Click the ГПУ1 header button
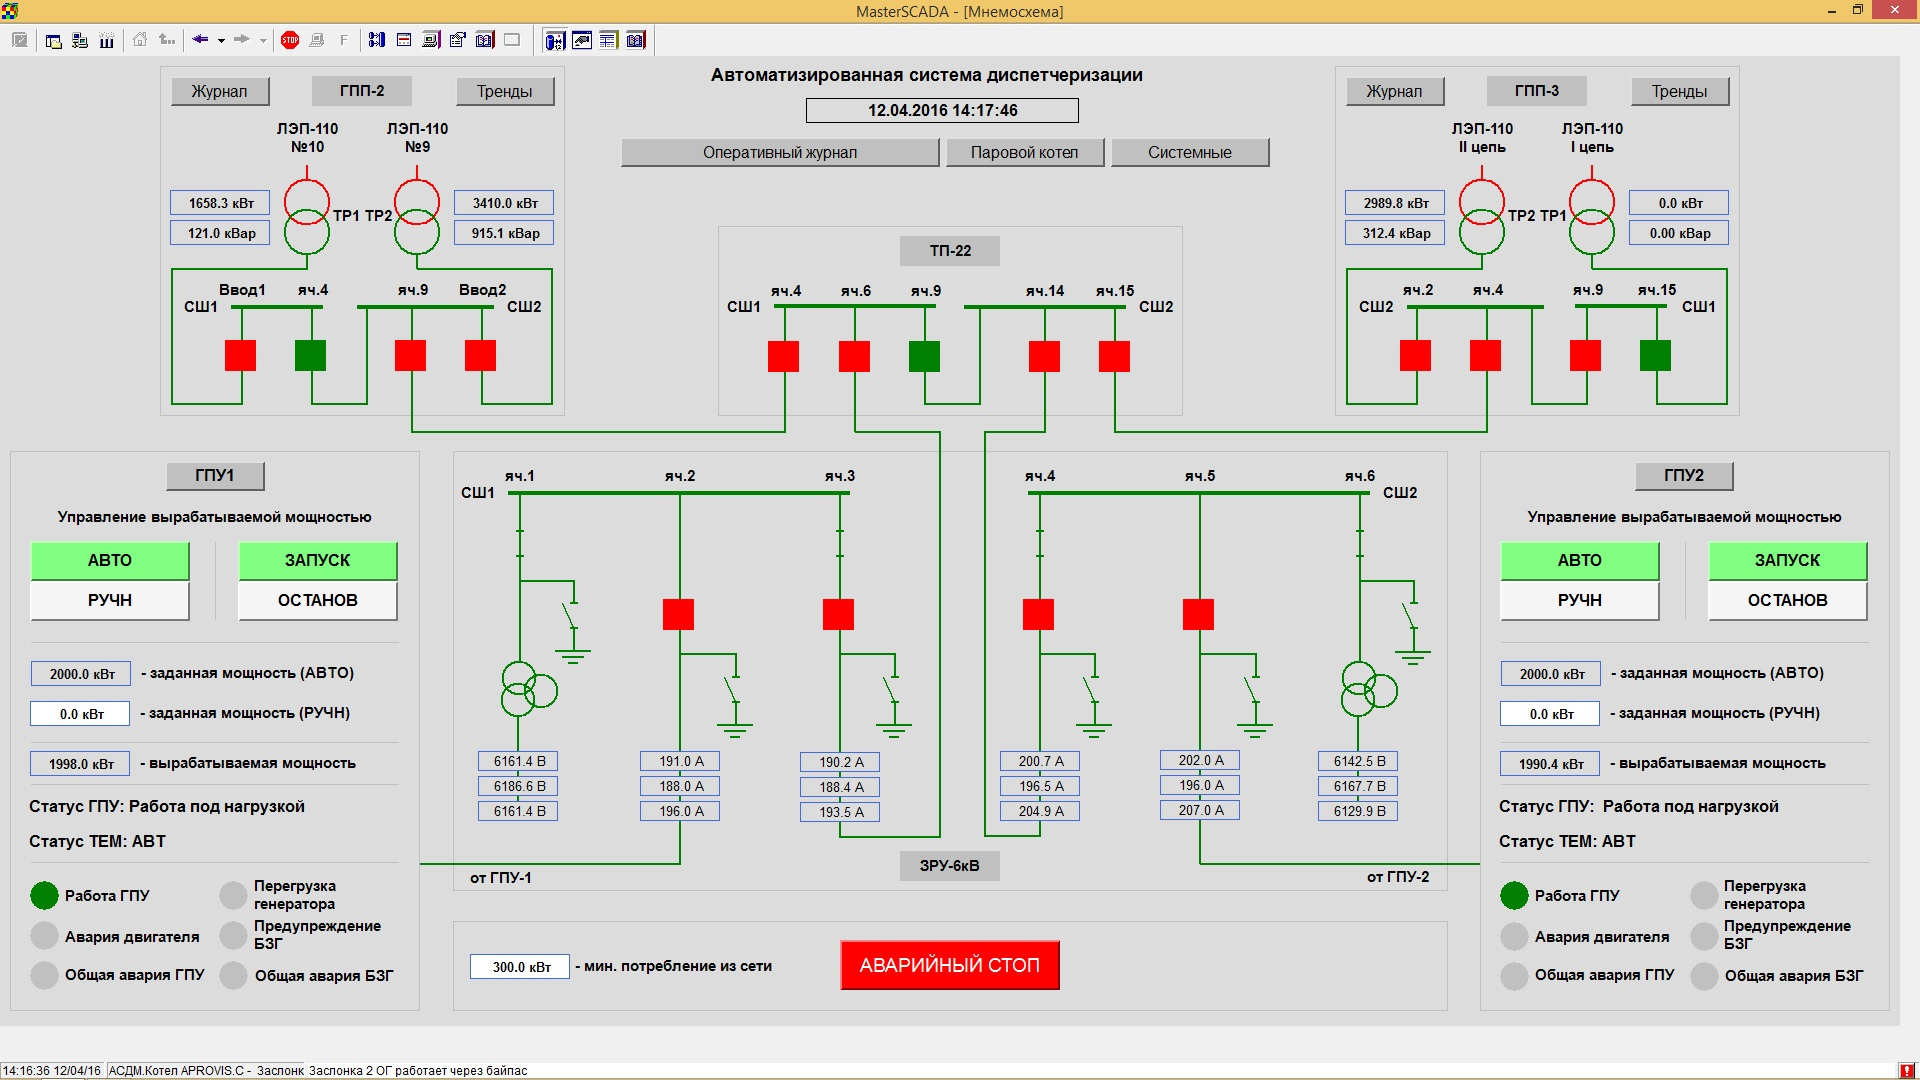Viewport: 1920px width, 1080px height. tap(215, 476)
